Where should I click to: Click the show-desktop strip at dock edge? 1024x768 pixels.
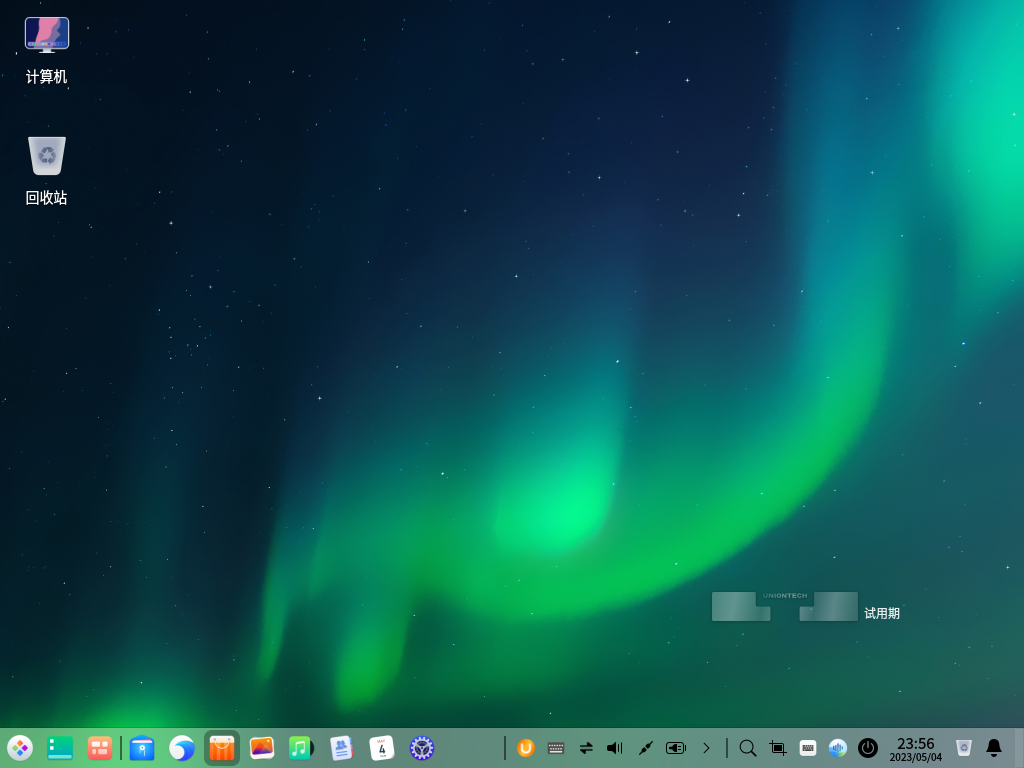1019,748
